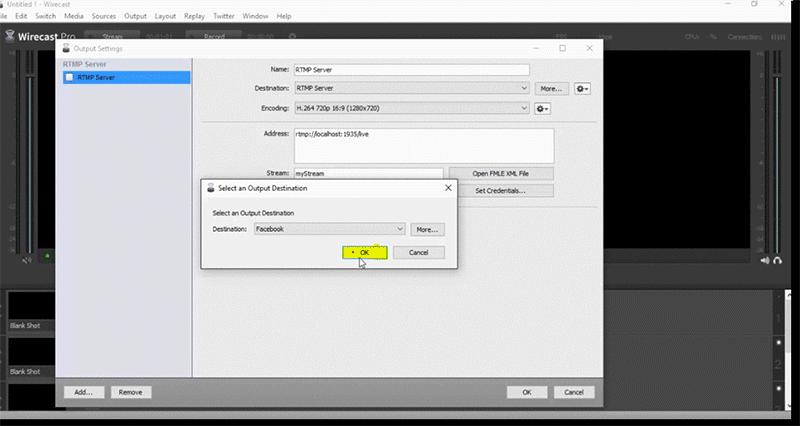The image size is (800, 426).
Task: Click More next to Facebook destination
Action: [427, 230]
